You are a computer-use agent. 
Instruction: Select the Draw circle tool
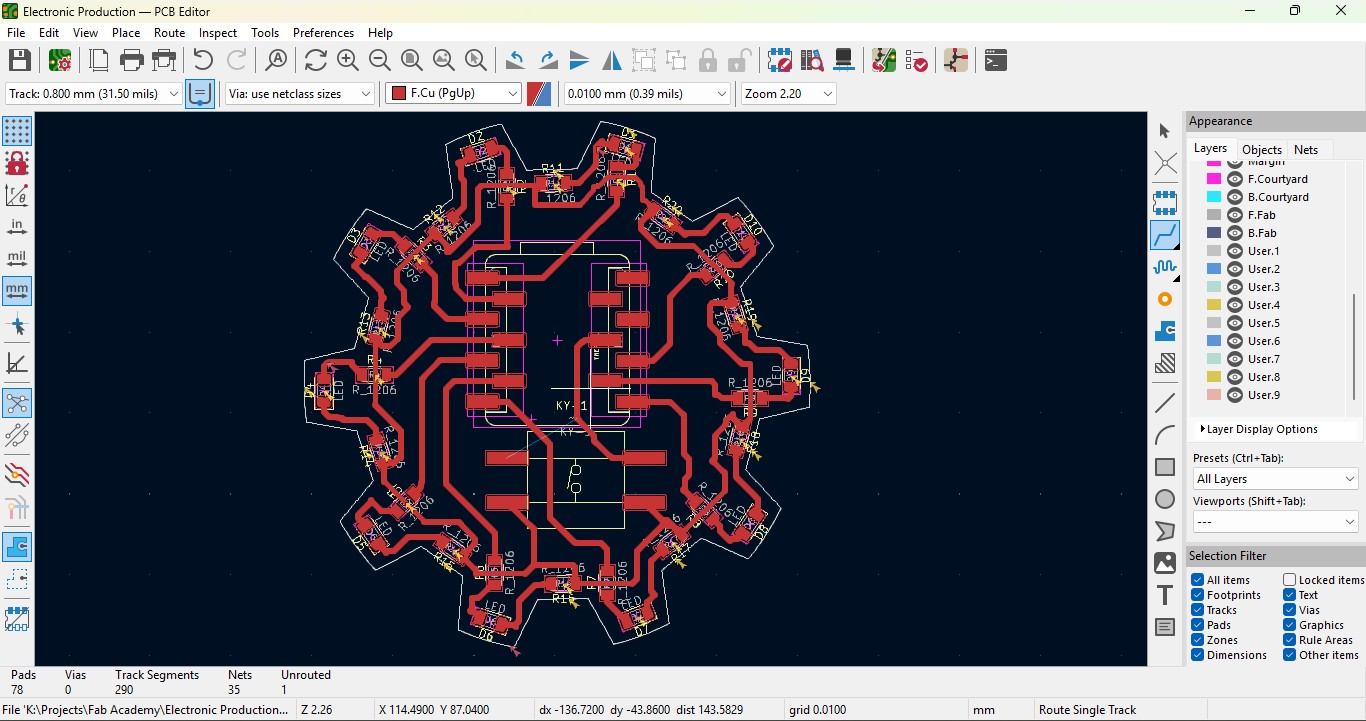[x=1165, y=499]
